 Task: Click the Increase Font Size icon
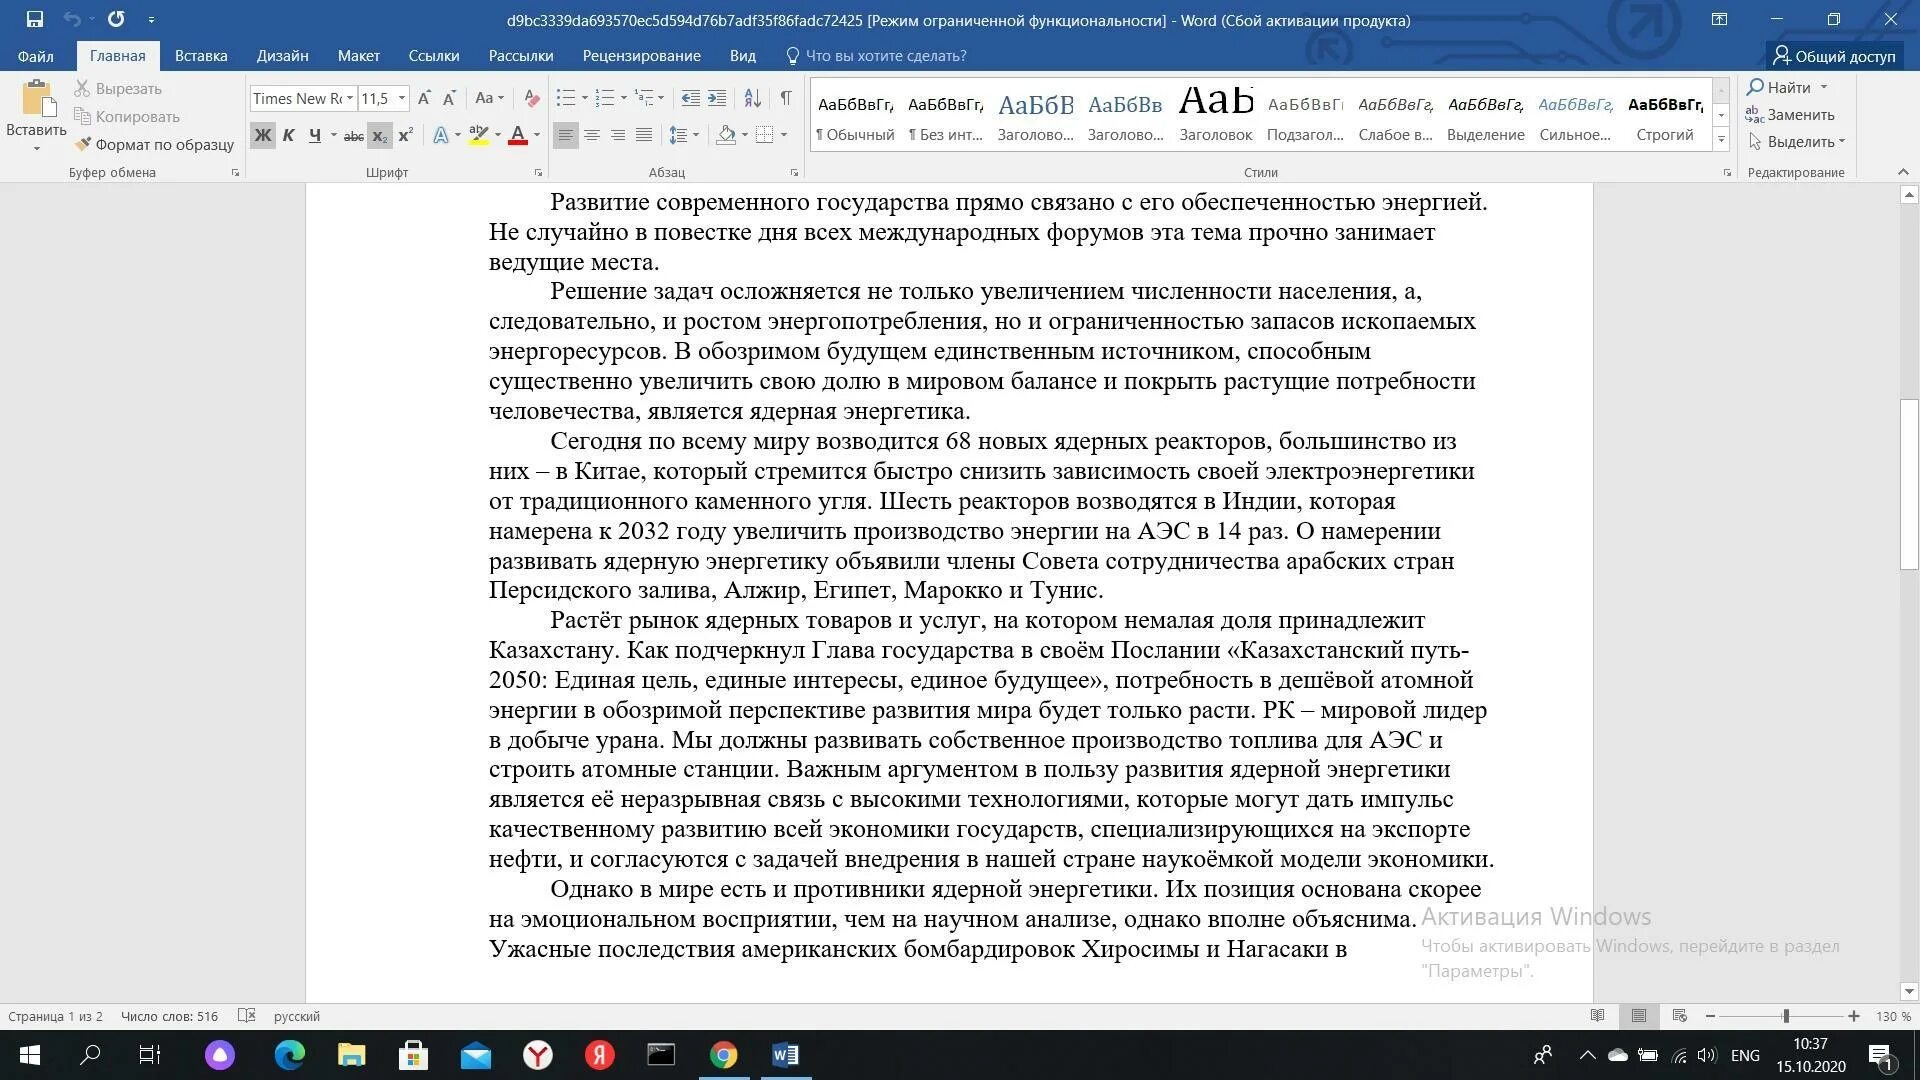(424, 99)
